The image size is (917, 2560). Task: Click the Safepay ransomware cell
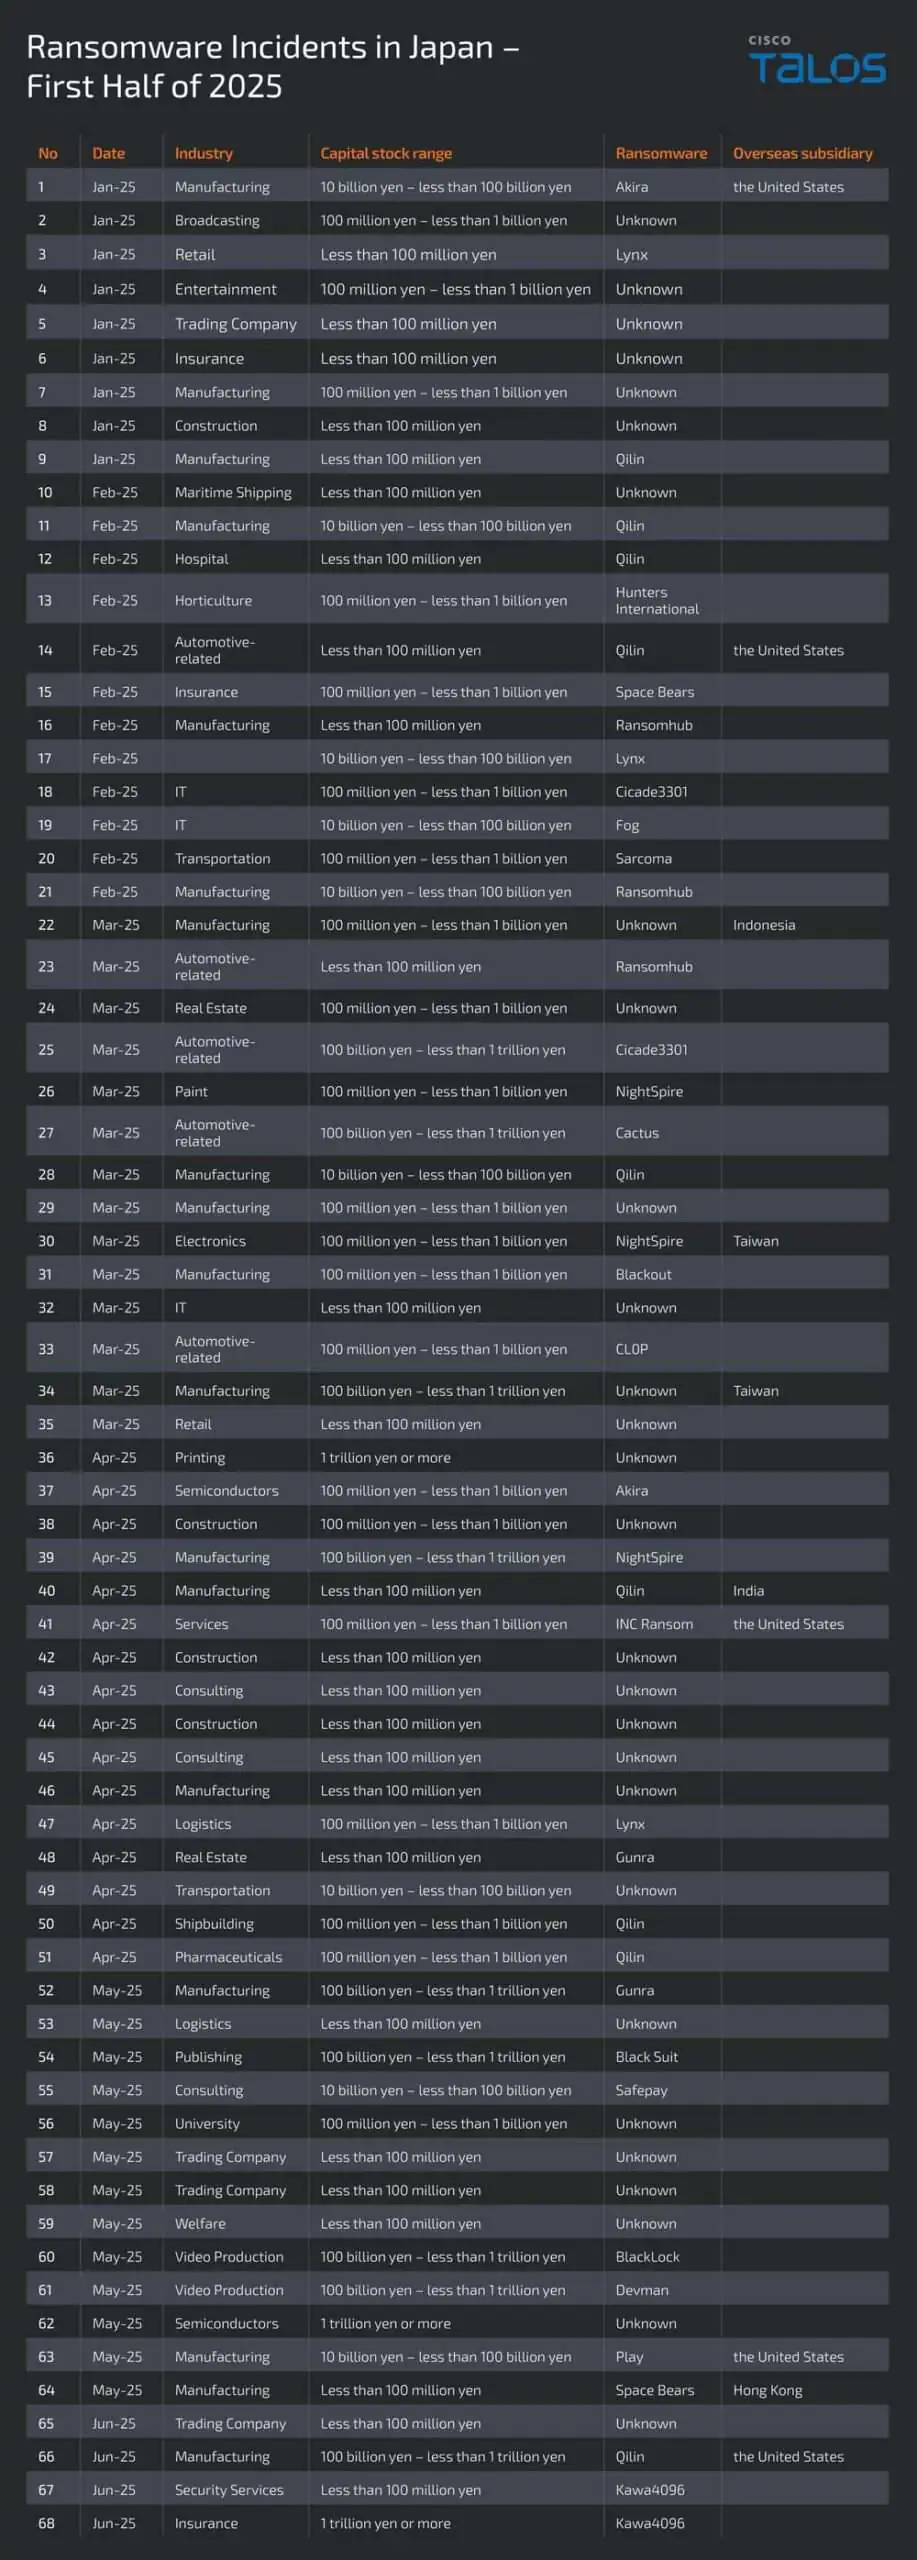[x=641, y=2090]
